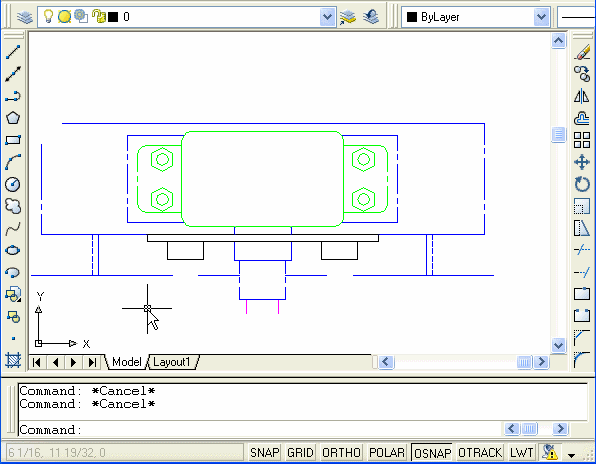Switch to the Layout1 tab
The image size is (596, 464).
pyautogui.click(x=172, y=362)
